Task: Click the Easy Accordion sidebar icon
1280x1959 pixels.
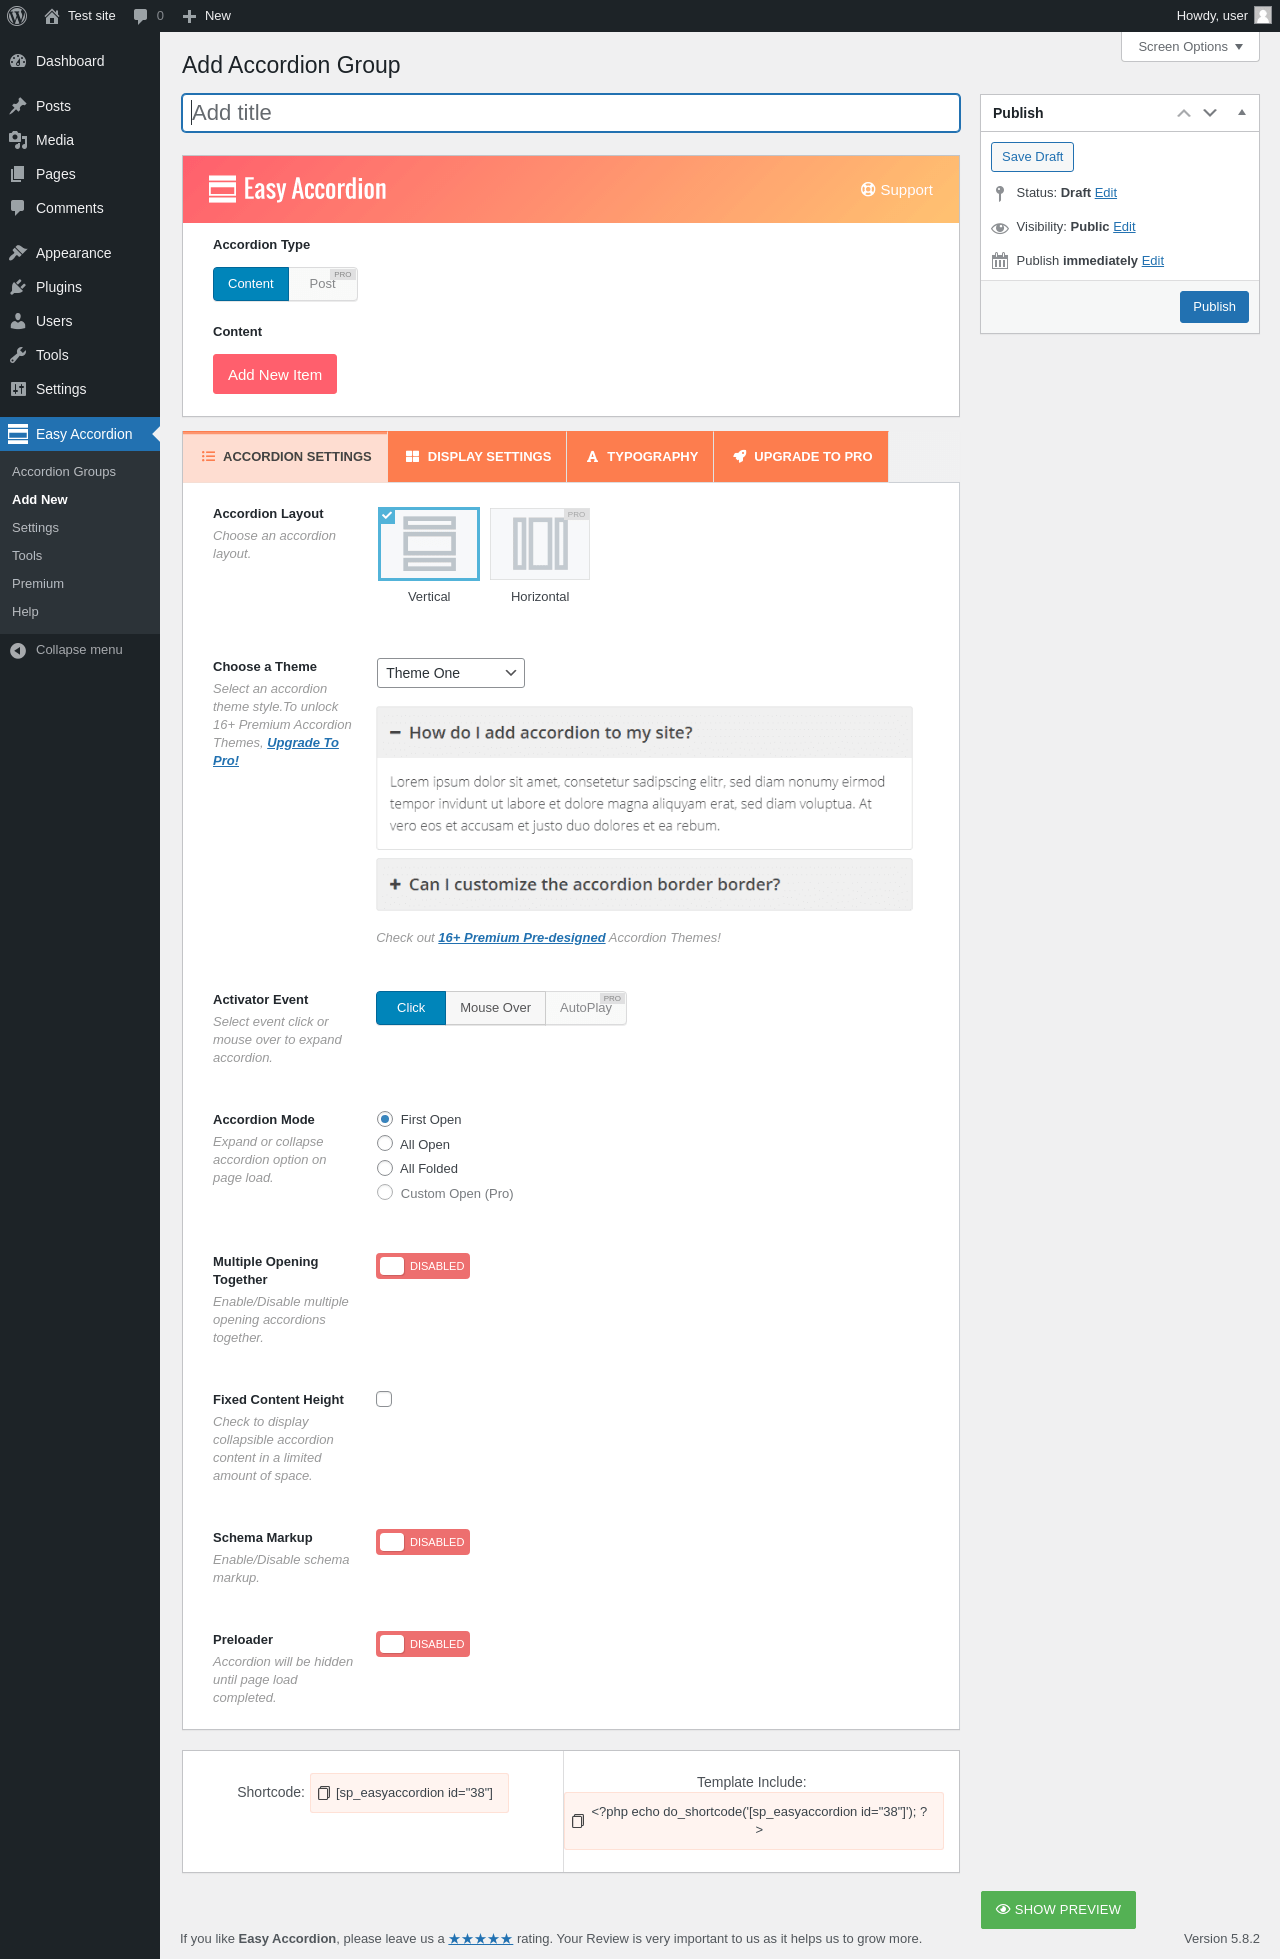Action: 18,434
